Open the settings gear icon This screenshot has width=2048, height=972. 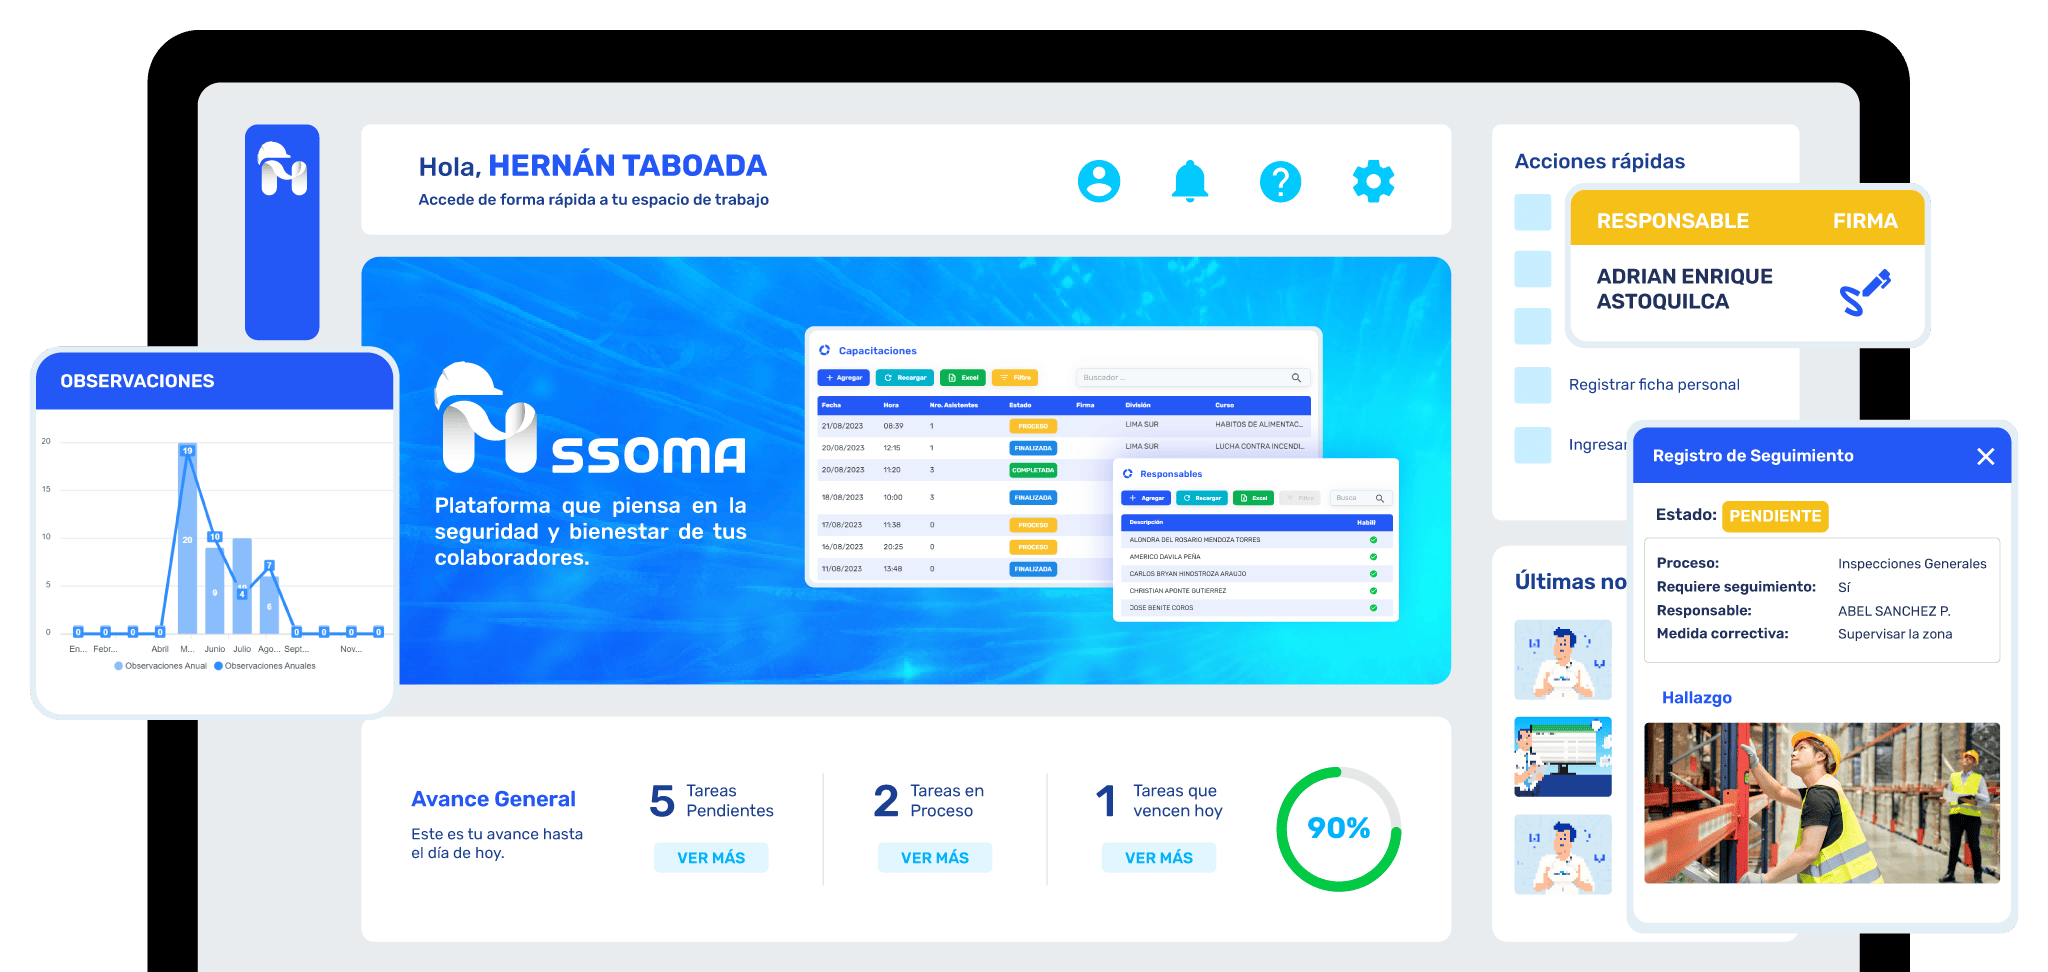1373,181
